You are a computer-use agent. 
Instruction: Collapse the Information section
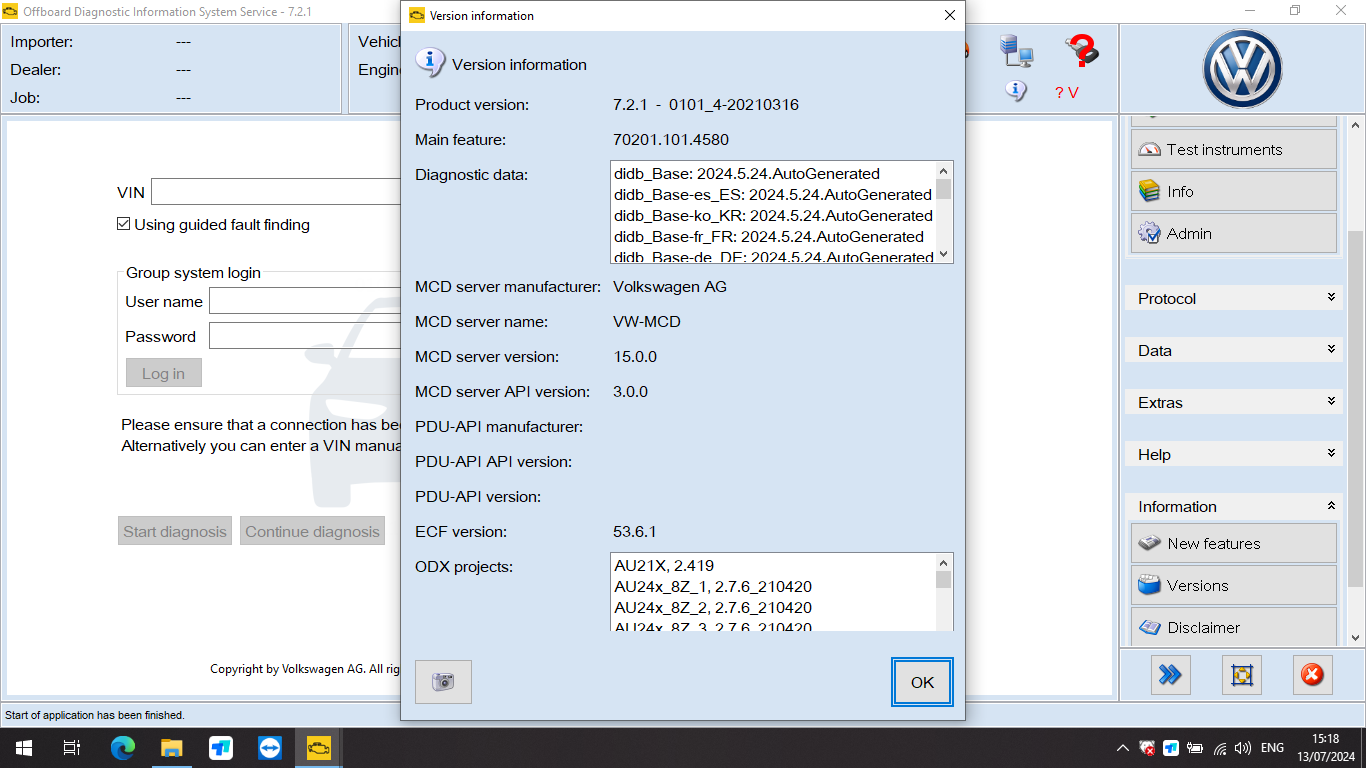[1233, 506]
